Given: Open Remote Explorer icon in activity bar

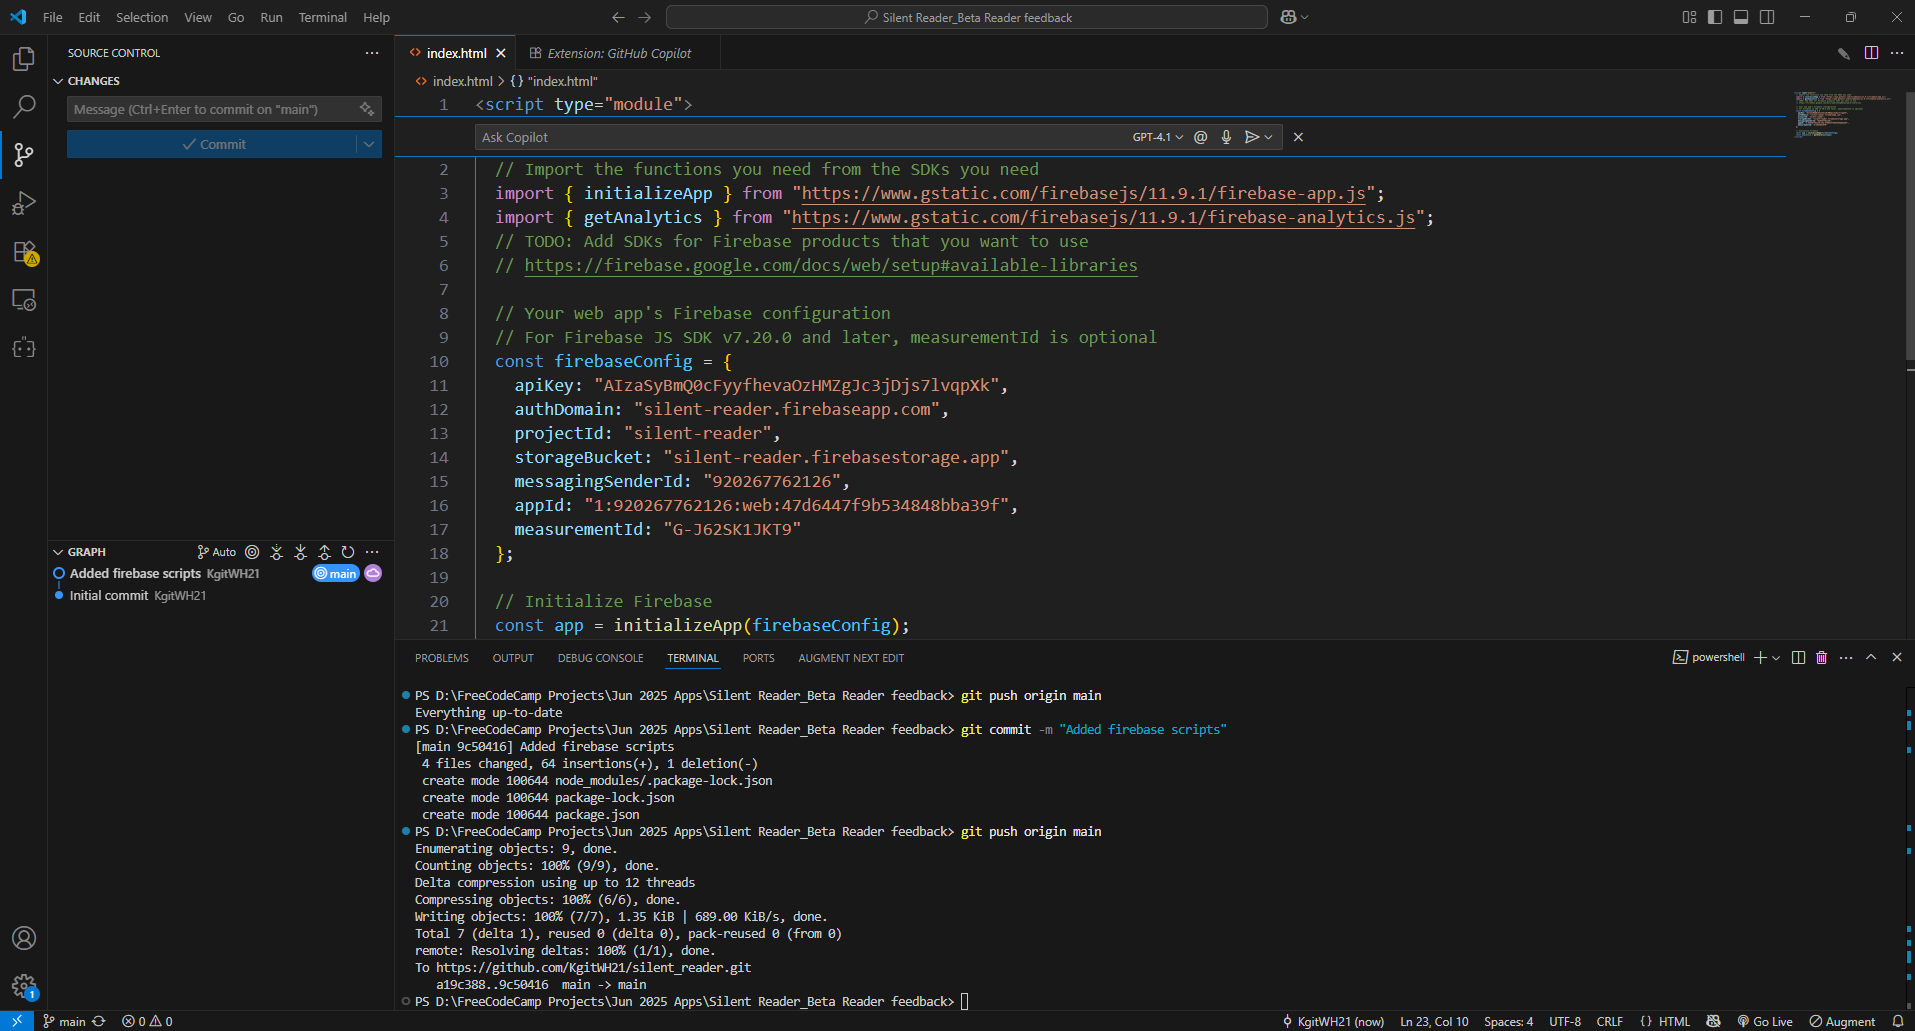Looking at the screenshot, I should 24,300.
